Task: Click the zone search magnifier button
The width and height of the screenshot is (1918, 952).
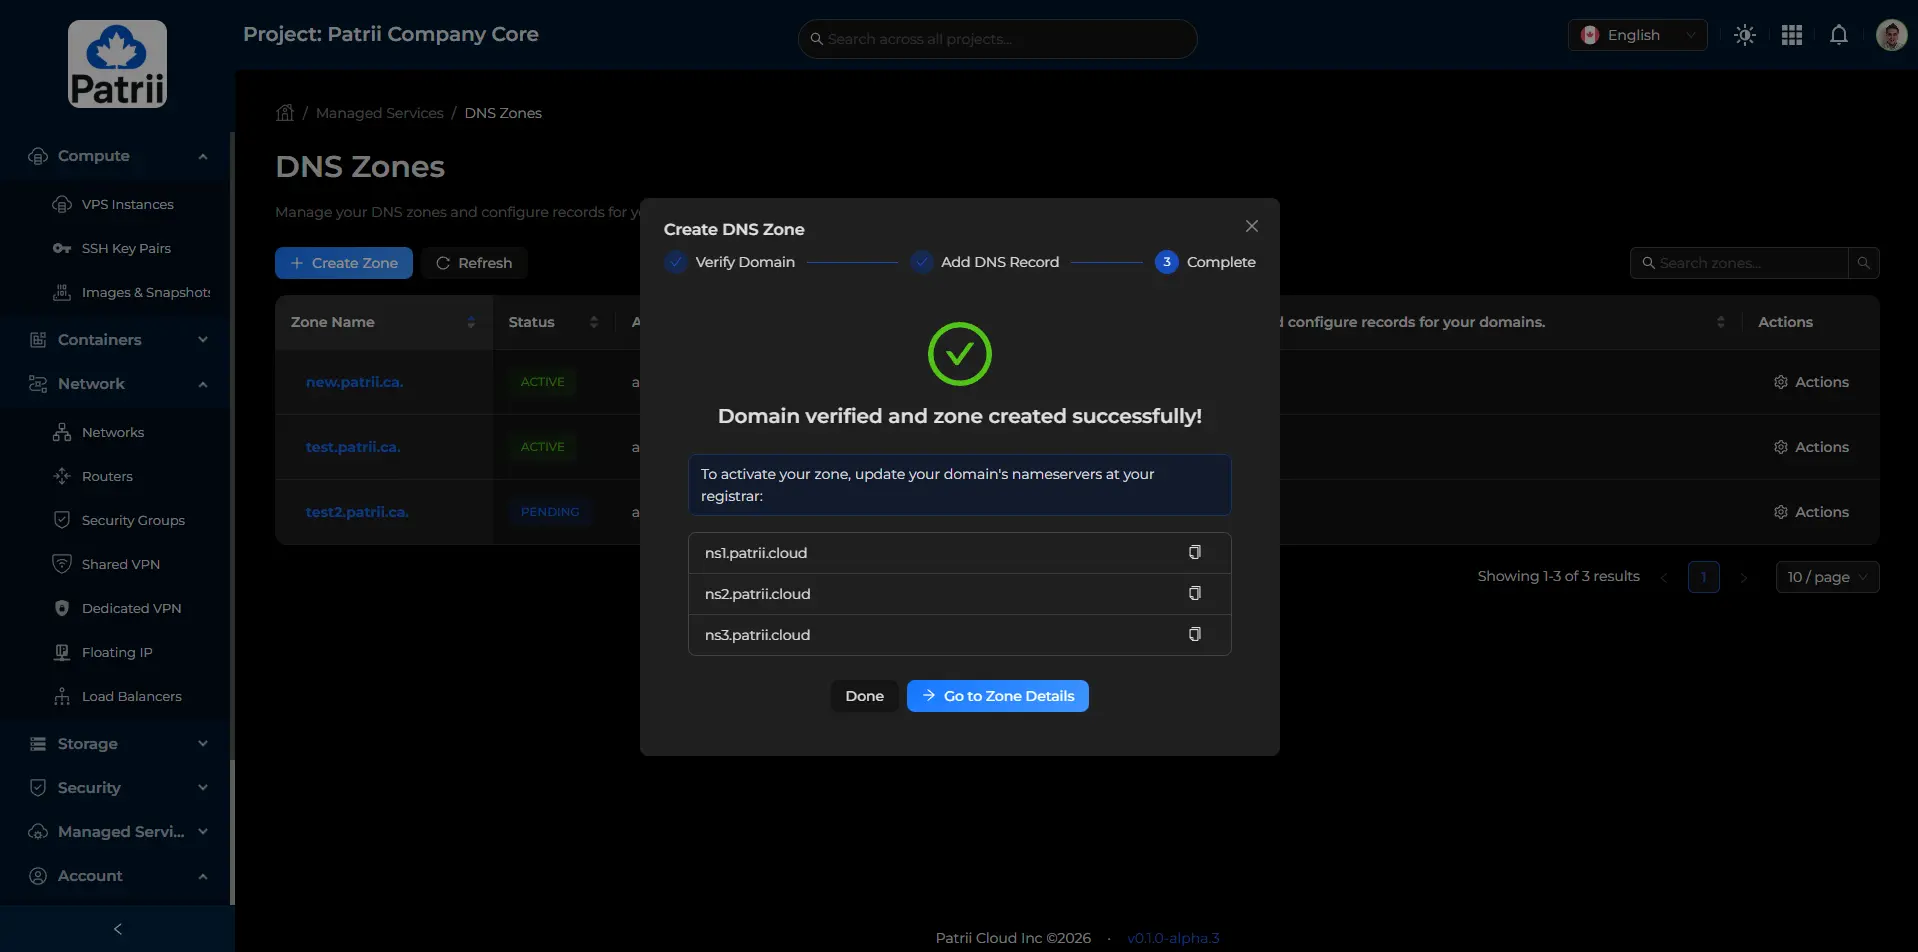Action: click(1863, 263)
